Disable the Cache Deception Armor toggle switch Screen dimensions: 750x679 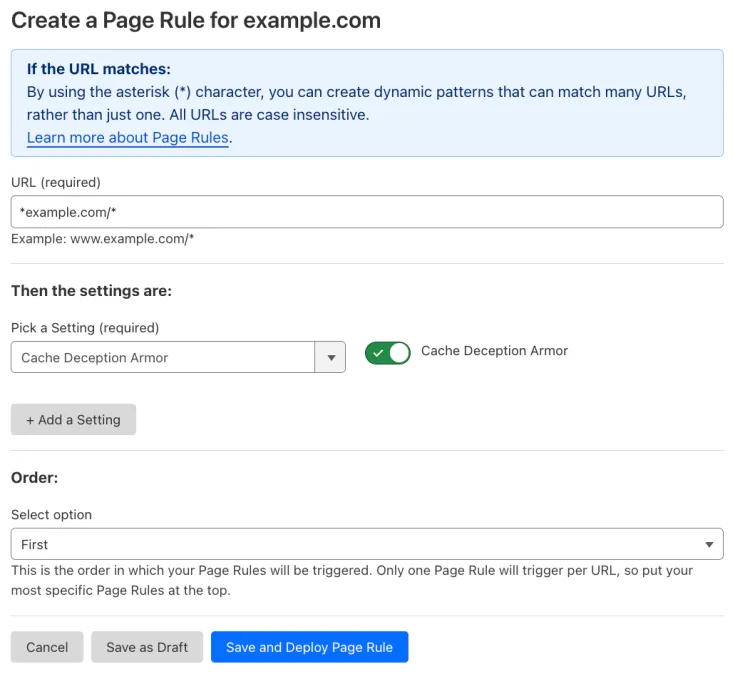(x=387, y=353)
